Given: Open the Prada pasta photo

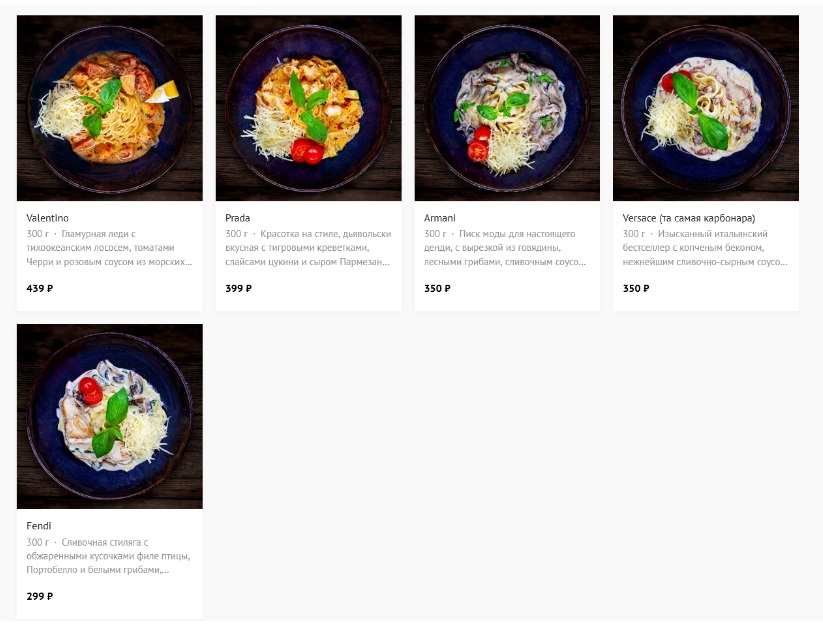Looking at the screenshot, I should click(x=309, y=108).
